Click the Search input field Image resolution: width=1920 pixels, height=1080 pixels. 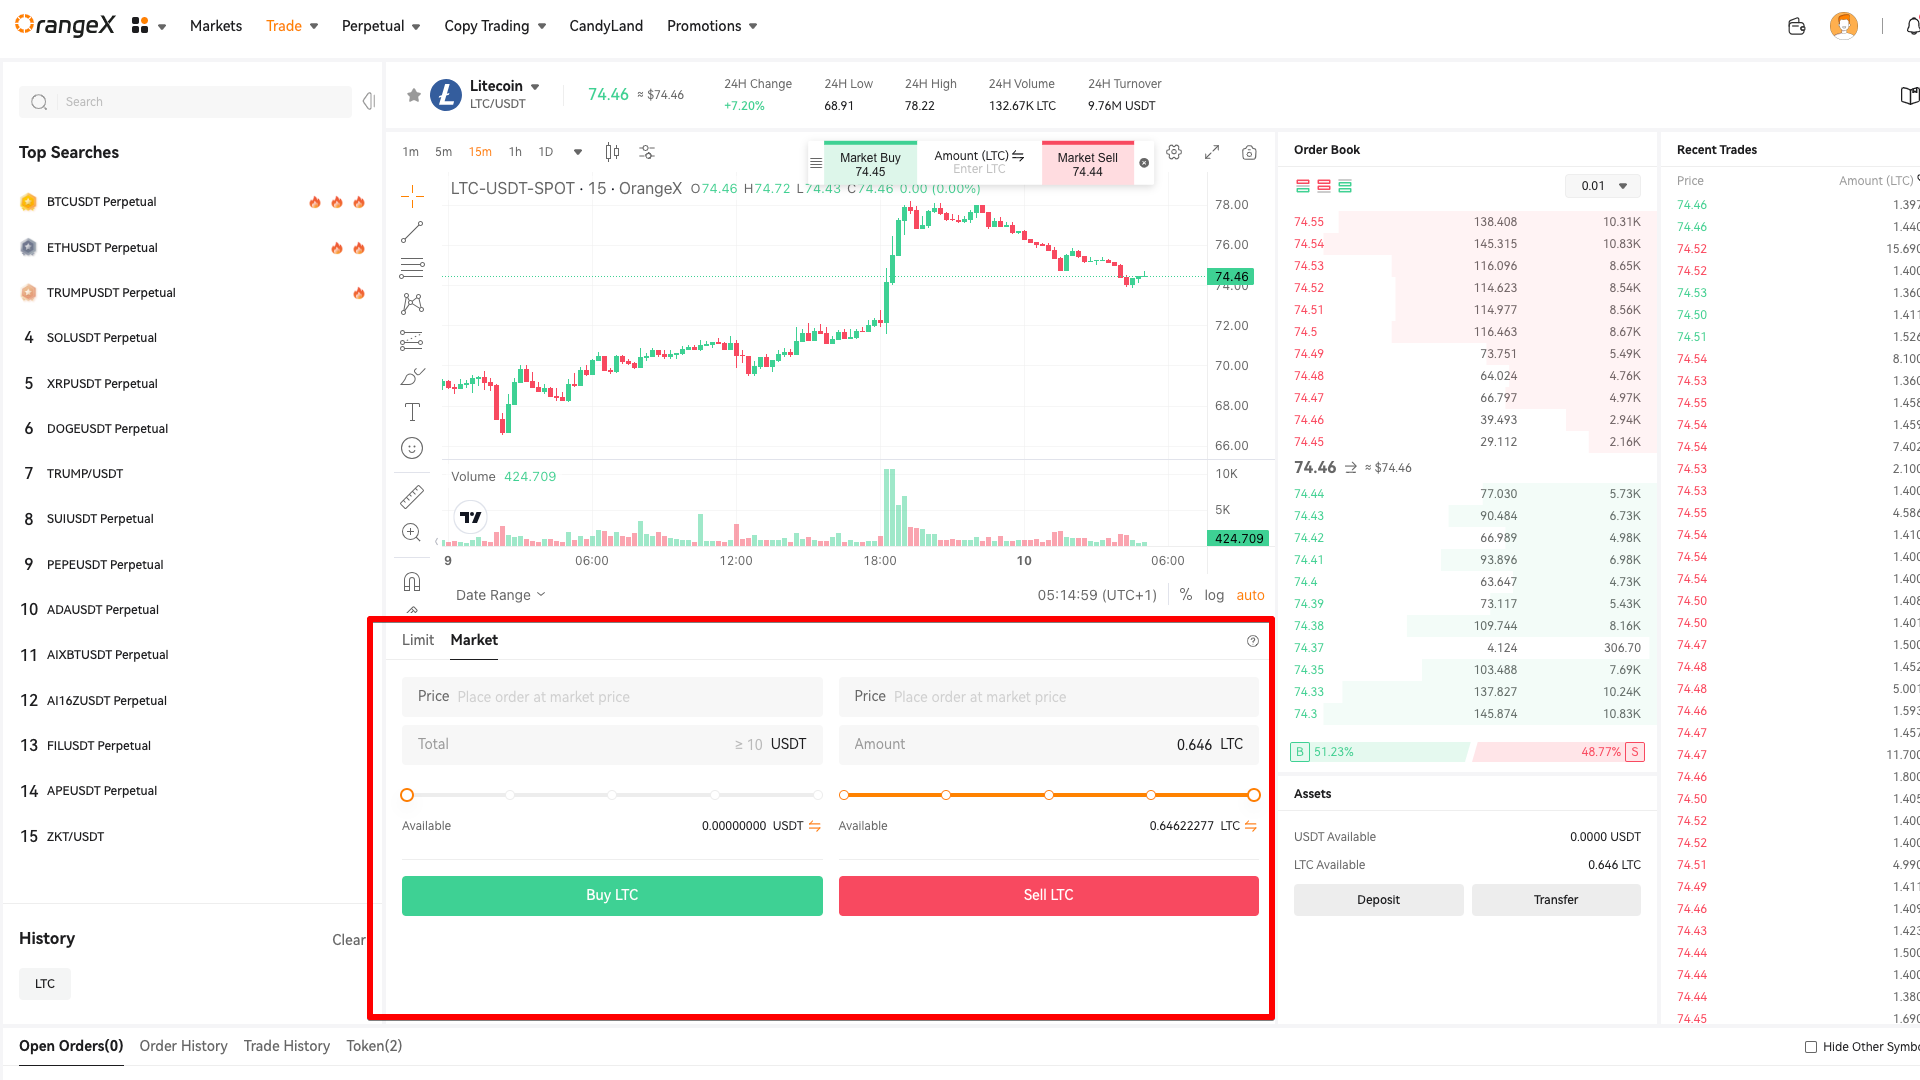186,102
